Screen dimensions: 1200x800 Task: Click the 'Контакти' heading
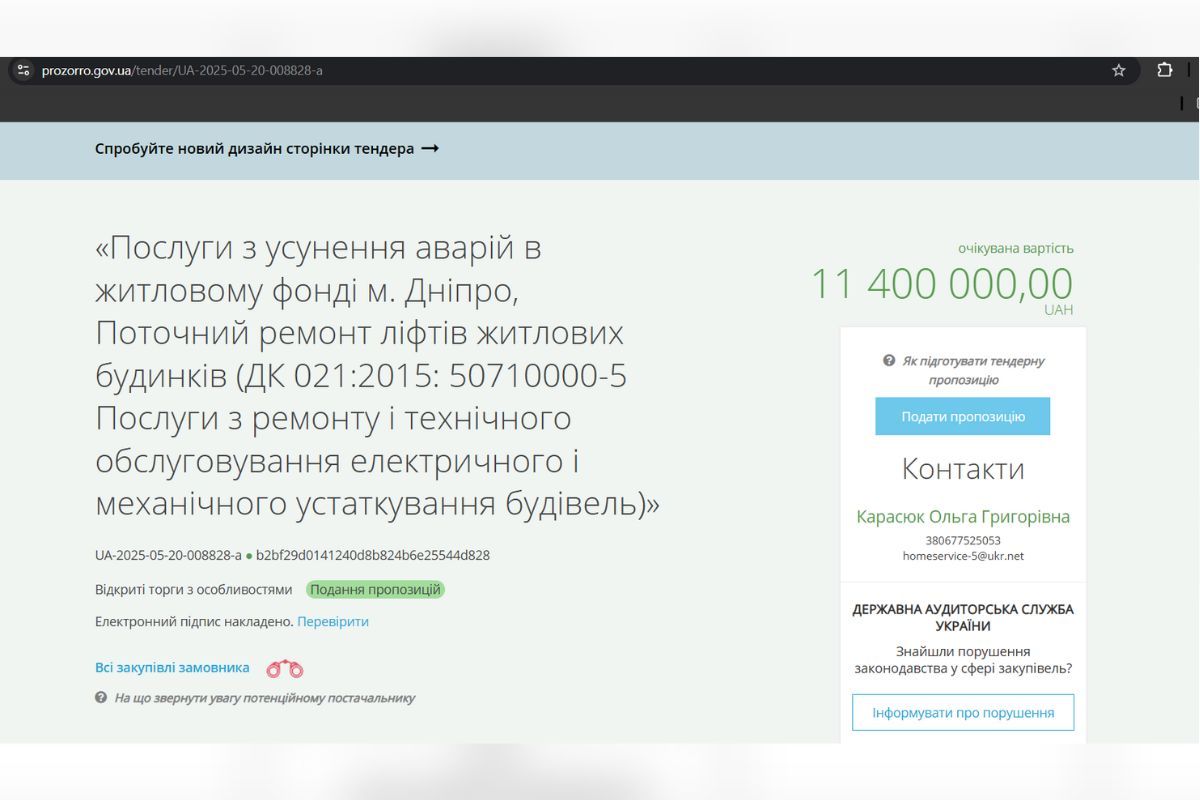pyautogui.click(x=963, y=469)
